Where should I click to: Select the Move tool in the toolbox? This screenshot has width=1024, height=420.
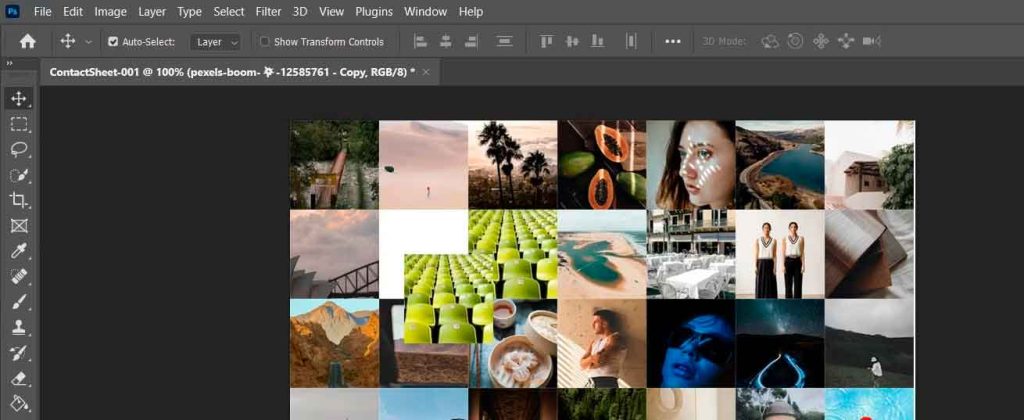coord(19,99)
